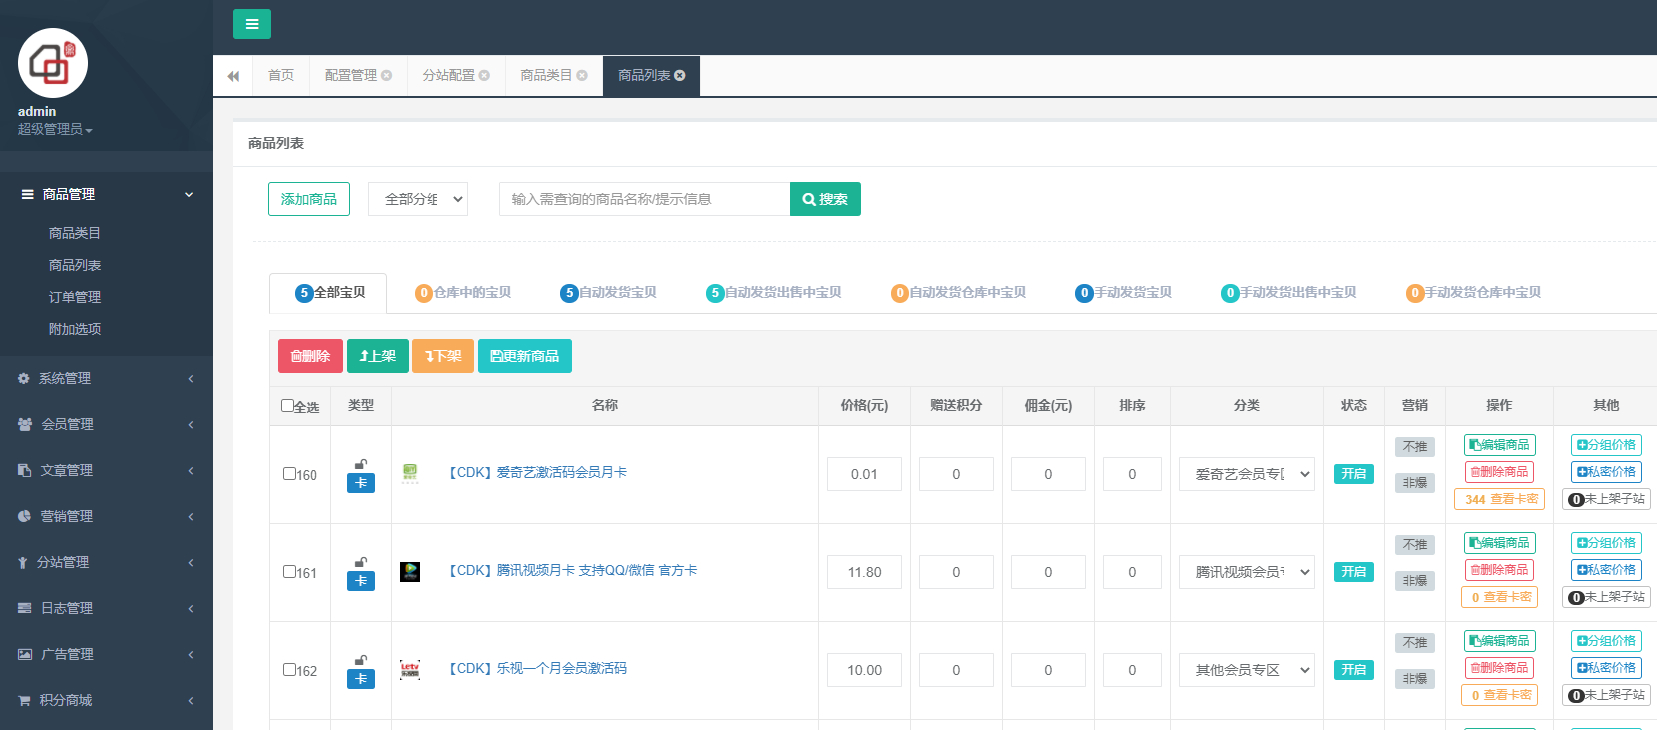Click the LeTV product icon in row 162
This screenshot has width=1657, height=730.
[410, 670]
